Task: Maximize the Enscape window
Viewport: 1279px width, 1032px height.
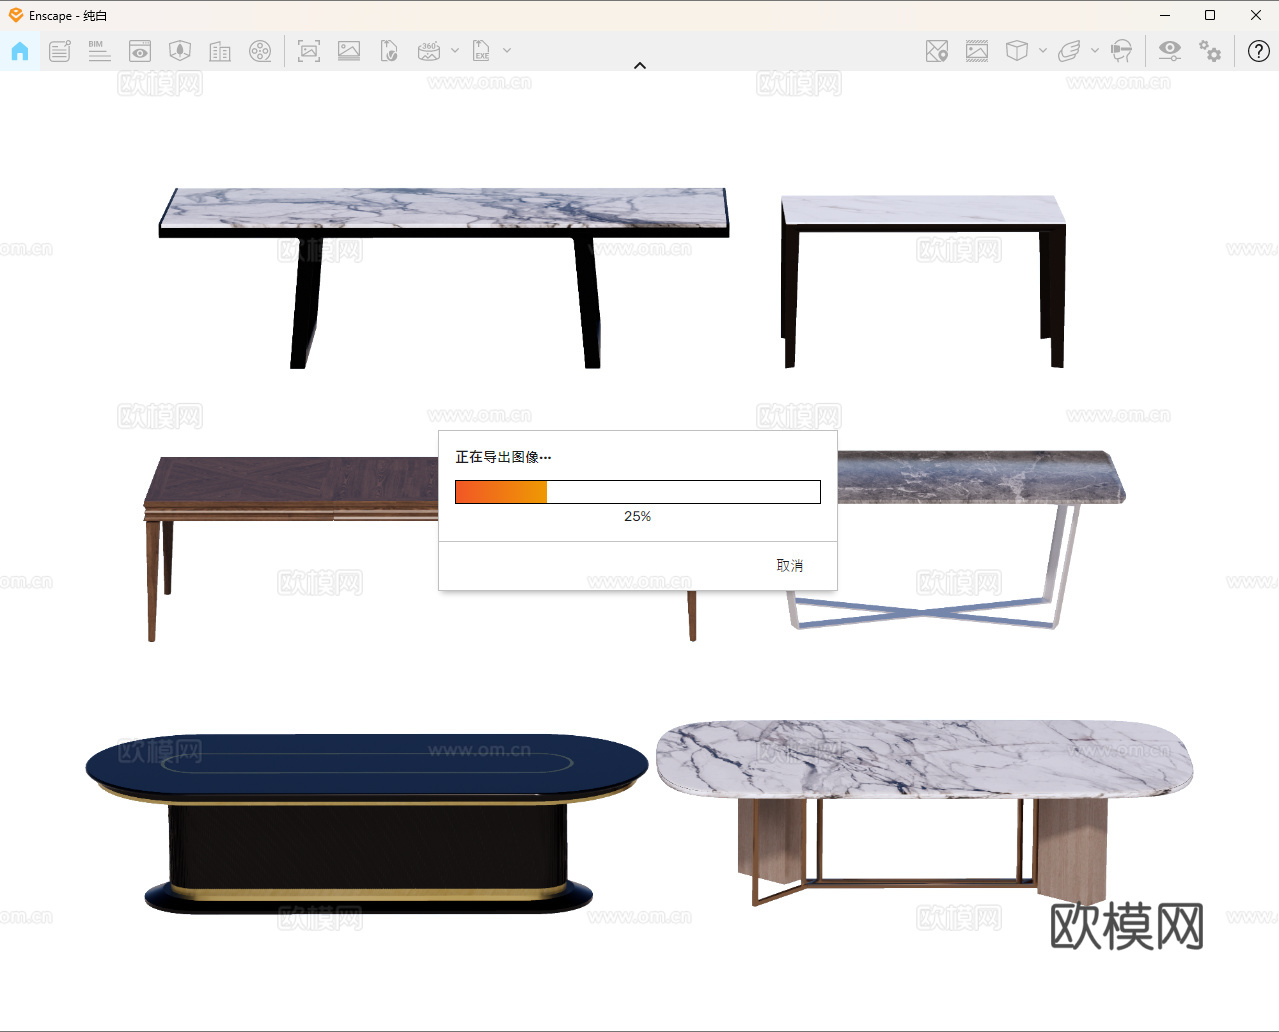Action: pos(1210,15)
